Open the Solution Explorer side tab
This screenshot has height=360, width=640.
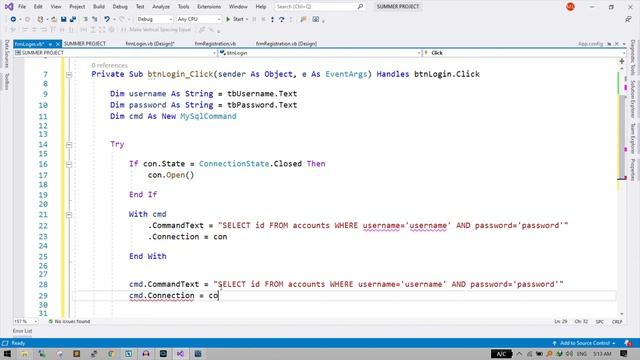pyautogui.click(x=633, y=99)
